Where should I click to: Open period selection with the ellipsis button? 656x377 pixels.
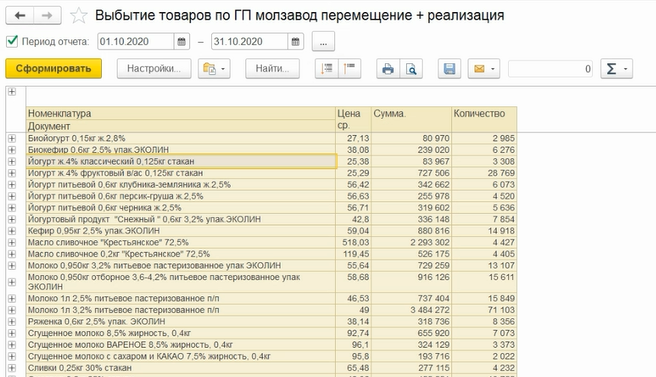[x=323, y=41]
